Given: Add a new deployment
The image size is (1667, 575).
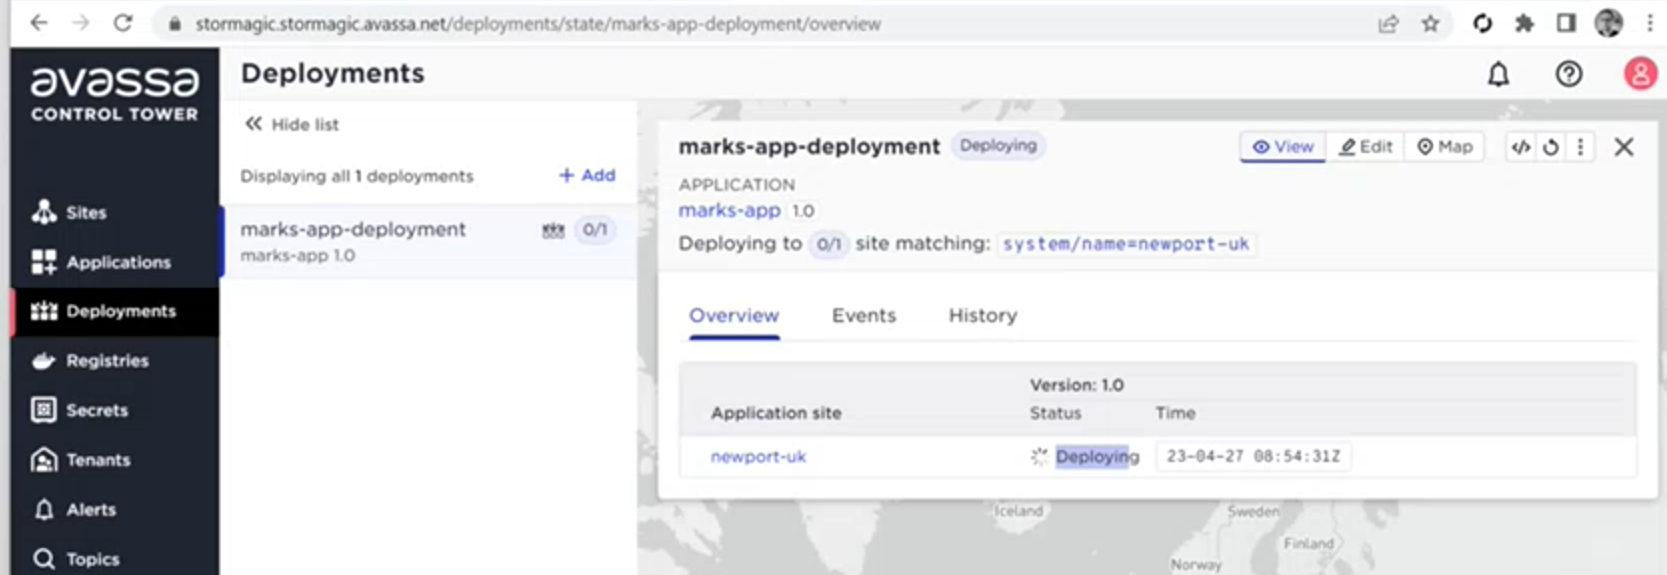Looking at the screenshot, I should click(x=587, y=175).
